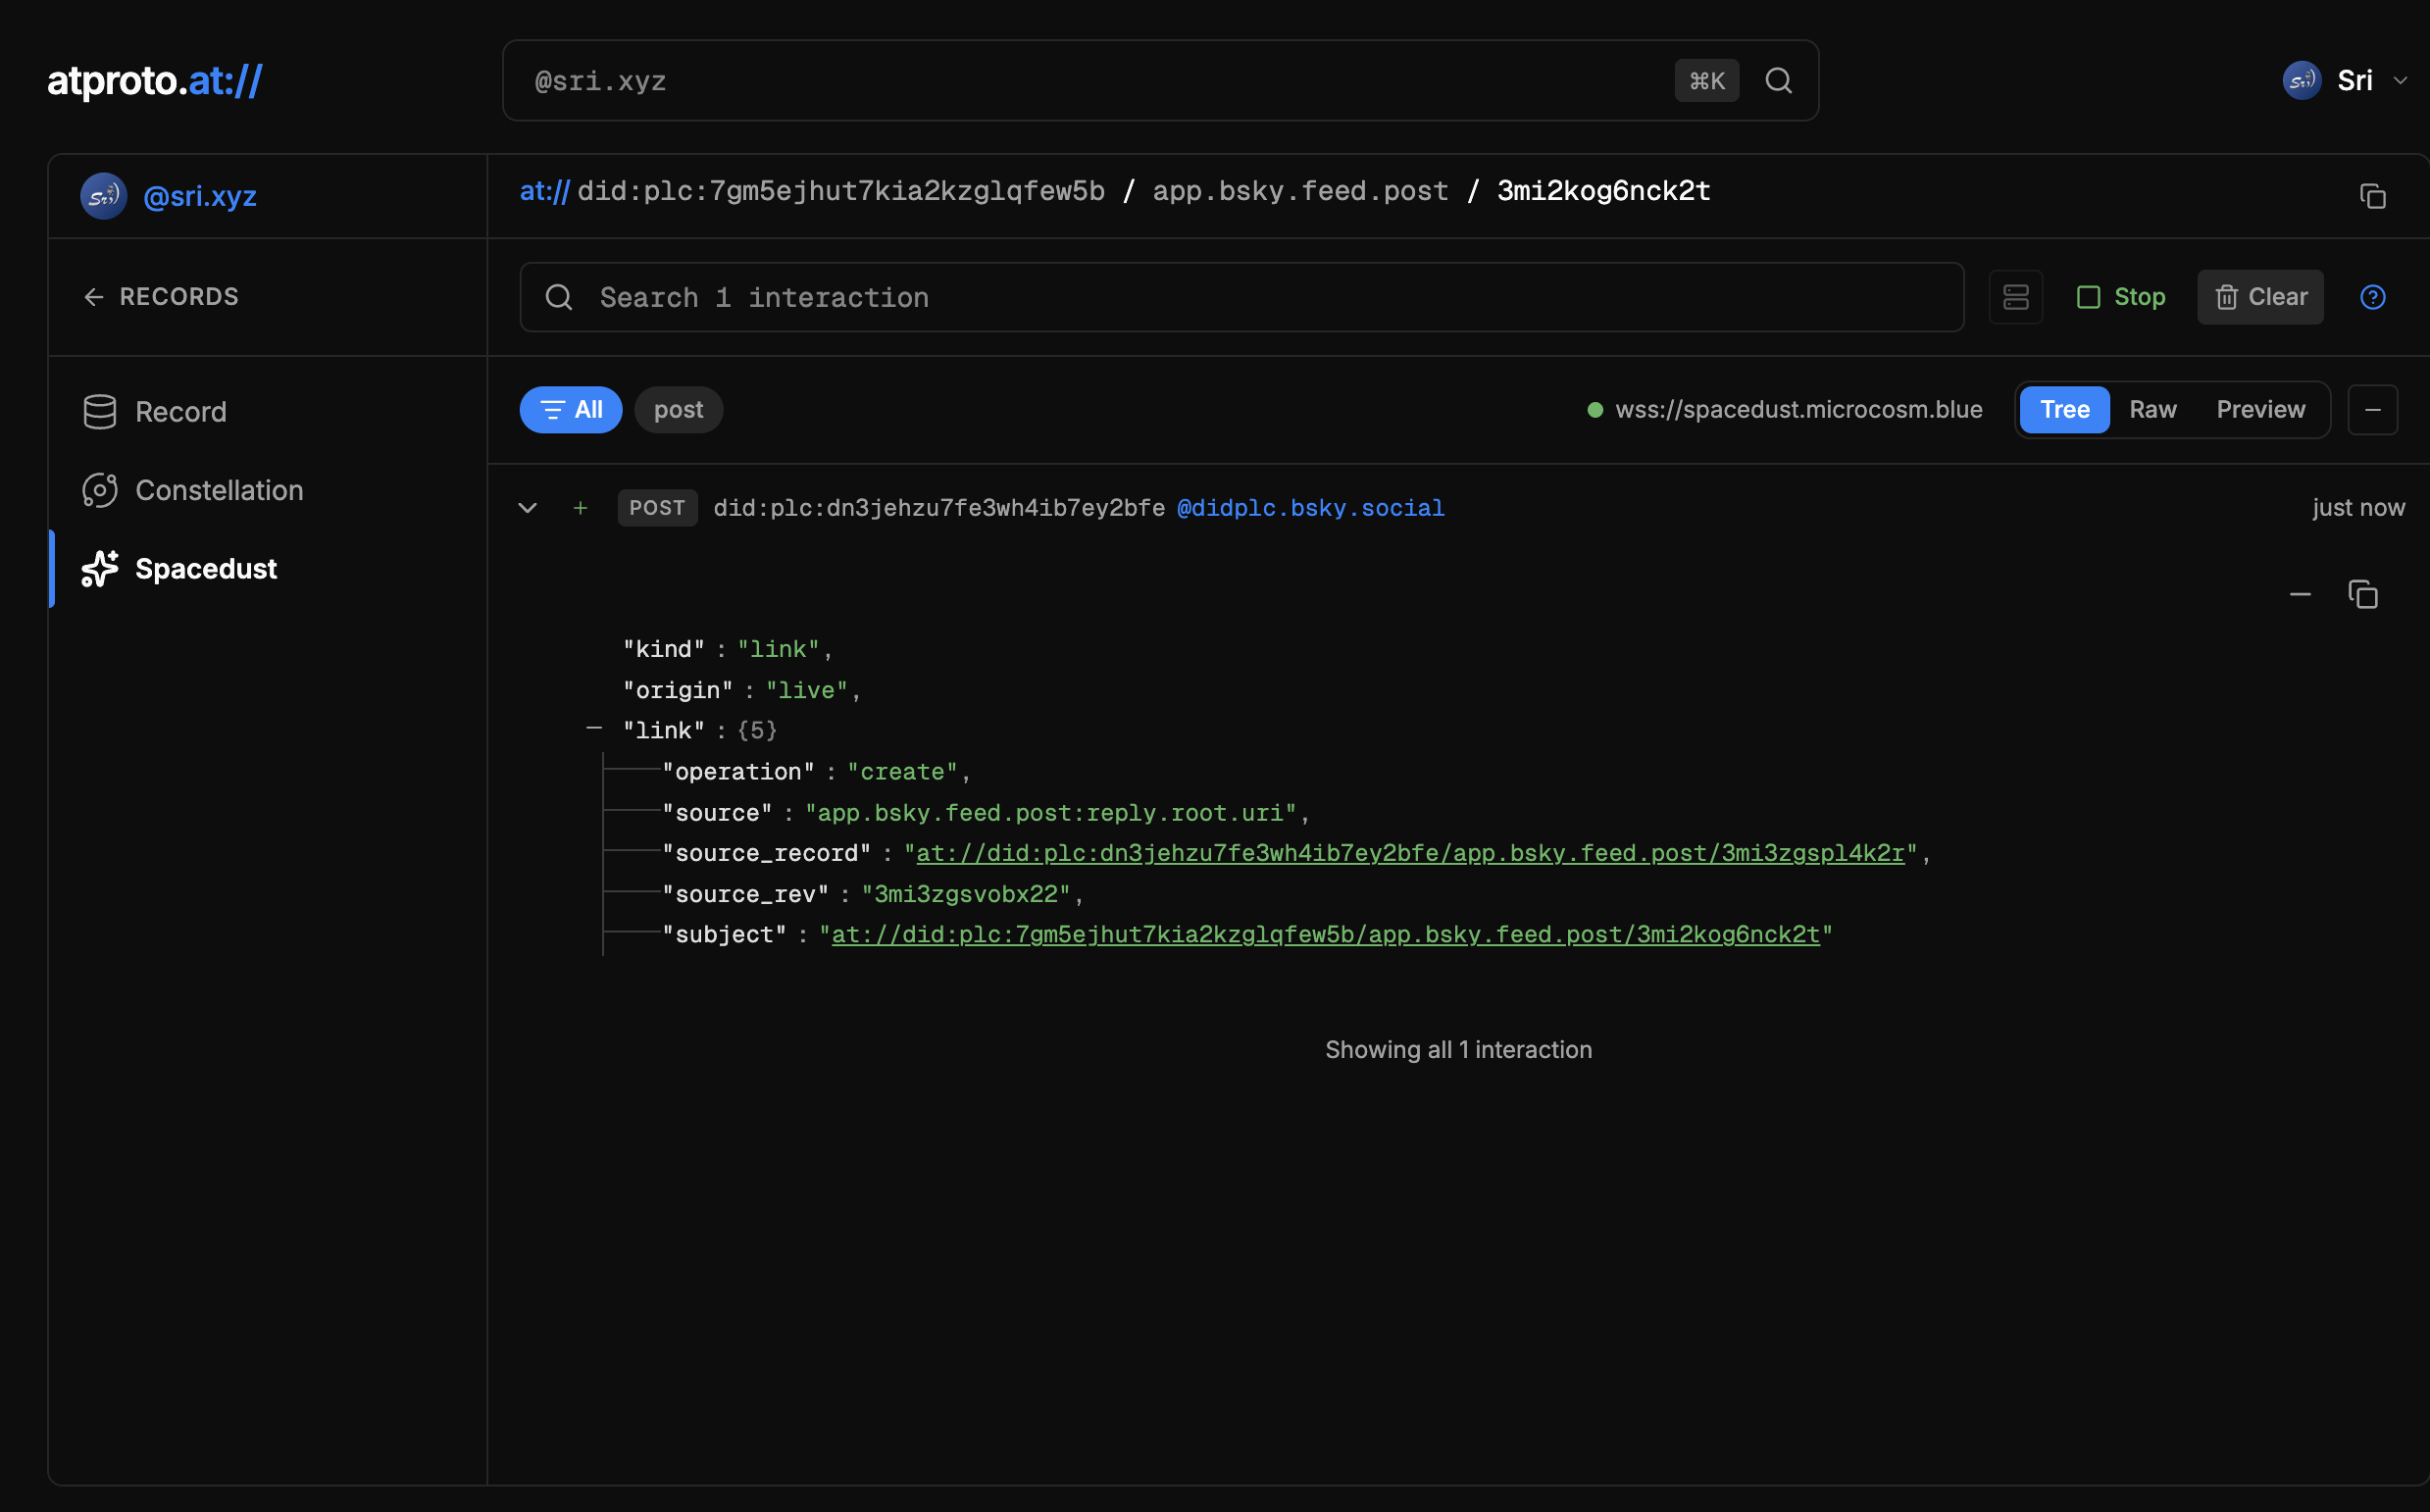Toggle the All filter pill

coord(570,410)
